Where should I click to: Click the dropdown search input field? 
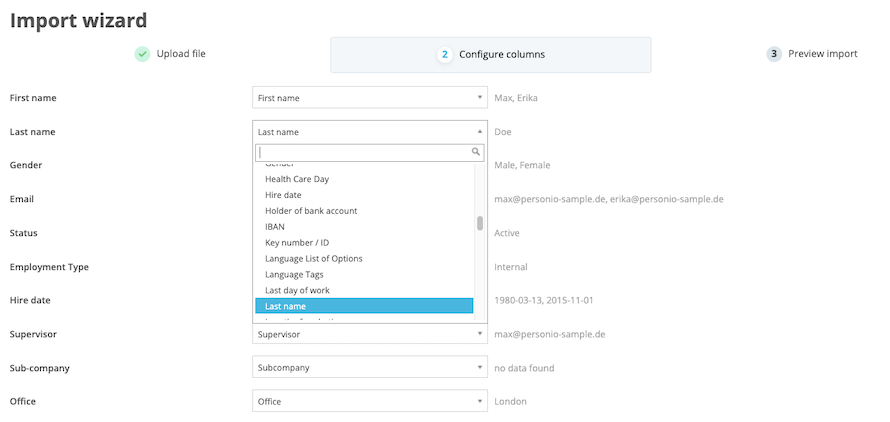click(x=362, y=152)
